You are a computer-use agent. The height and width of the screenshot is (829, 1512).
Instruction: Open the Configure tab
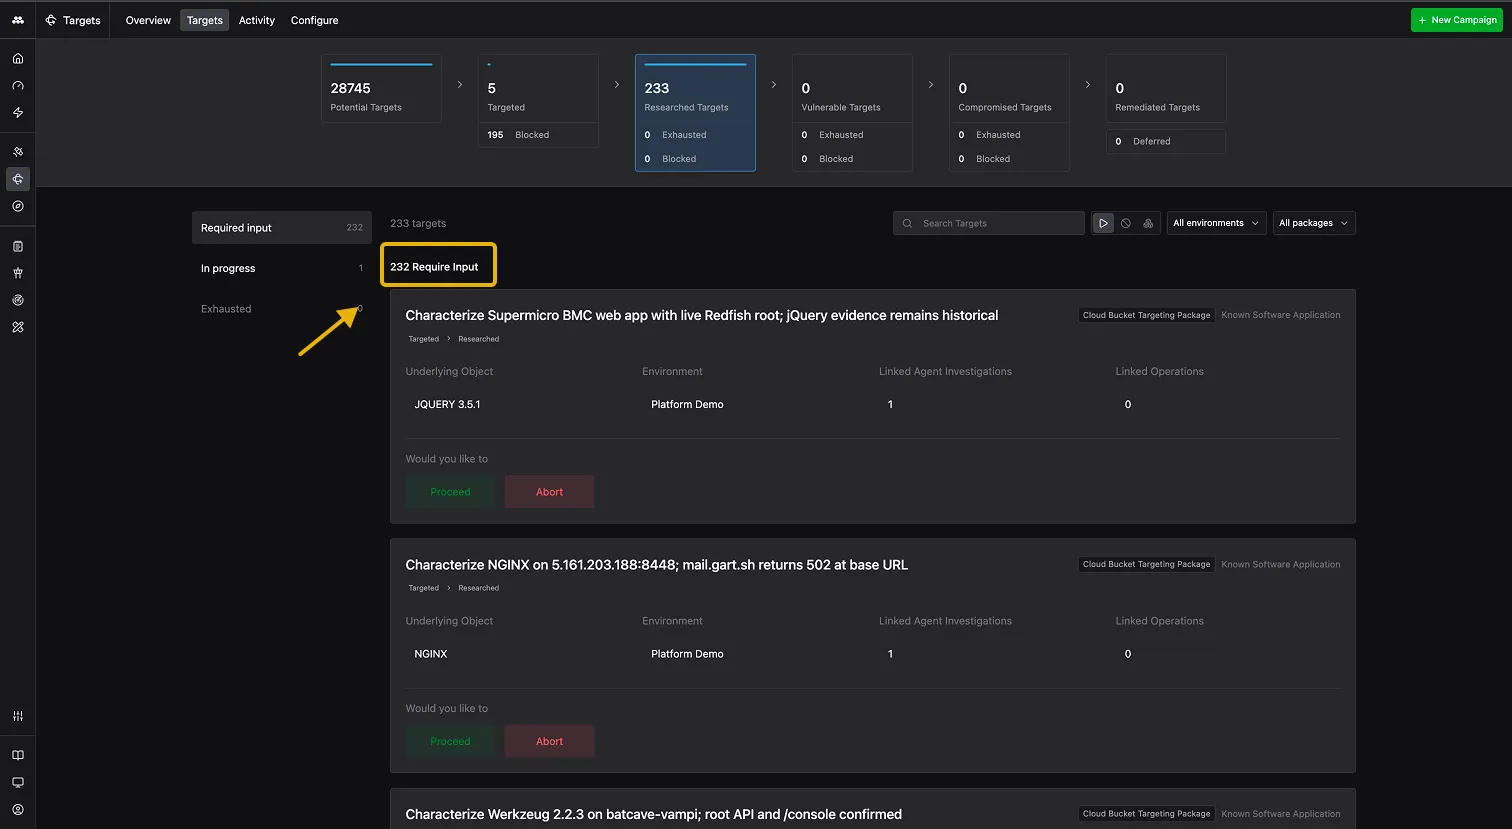(x=314, y=20)
